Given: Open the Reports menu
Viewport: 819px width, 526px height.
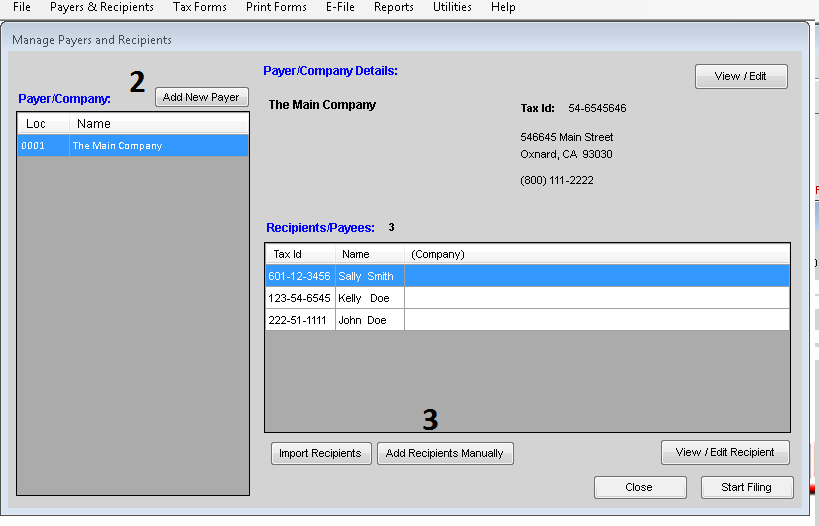Looking at the screenshot, I should 394,7.
